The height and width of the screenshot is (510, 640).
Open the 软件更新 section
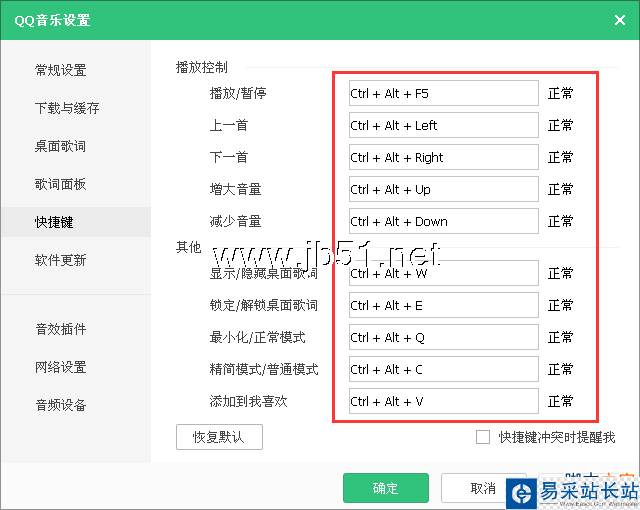[x=60, y=260]
